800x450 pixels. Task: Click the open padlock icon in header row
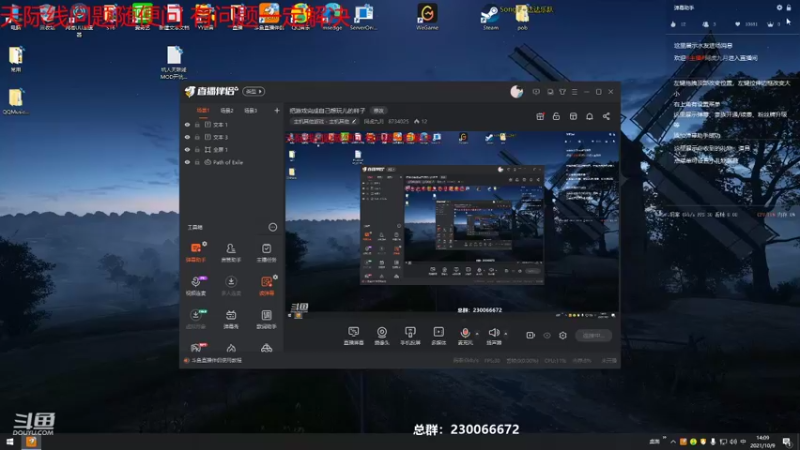tap(556, 116)
